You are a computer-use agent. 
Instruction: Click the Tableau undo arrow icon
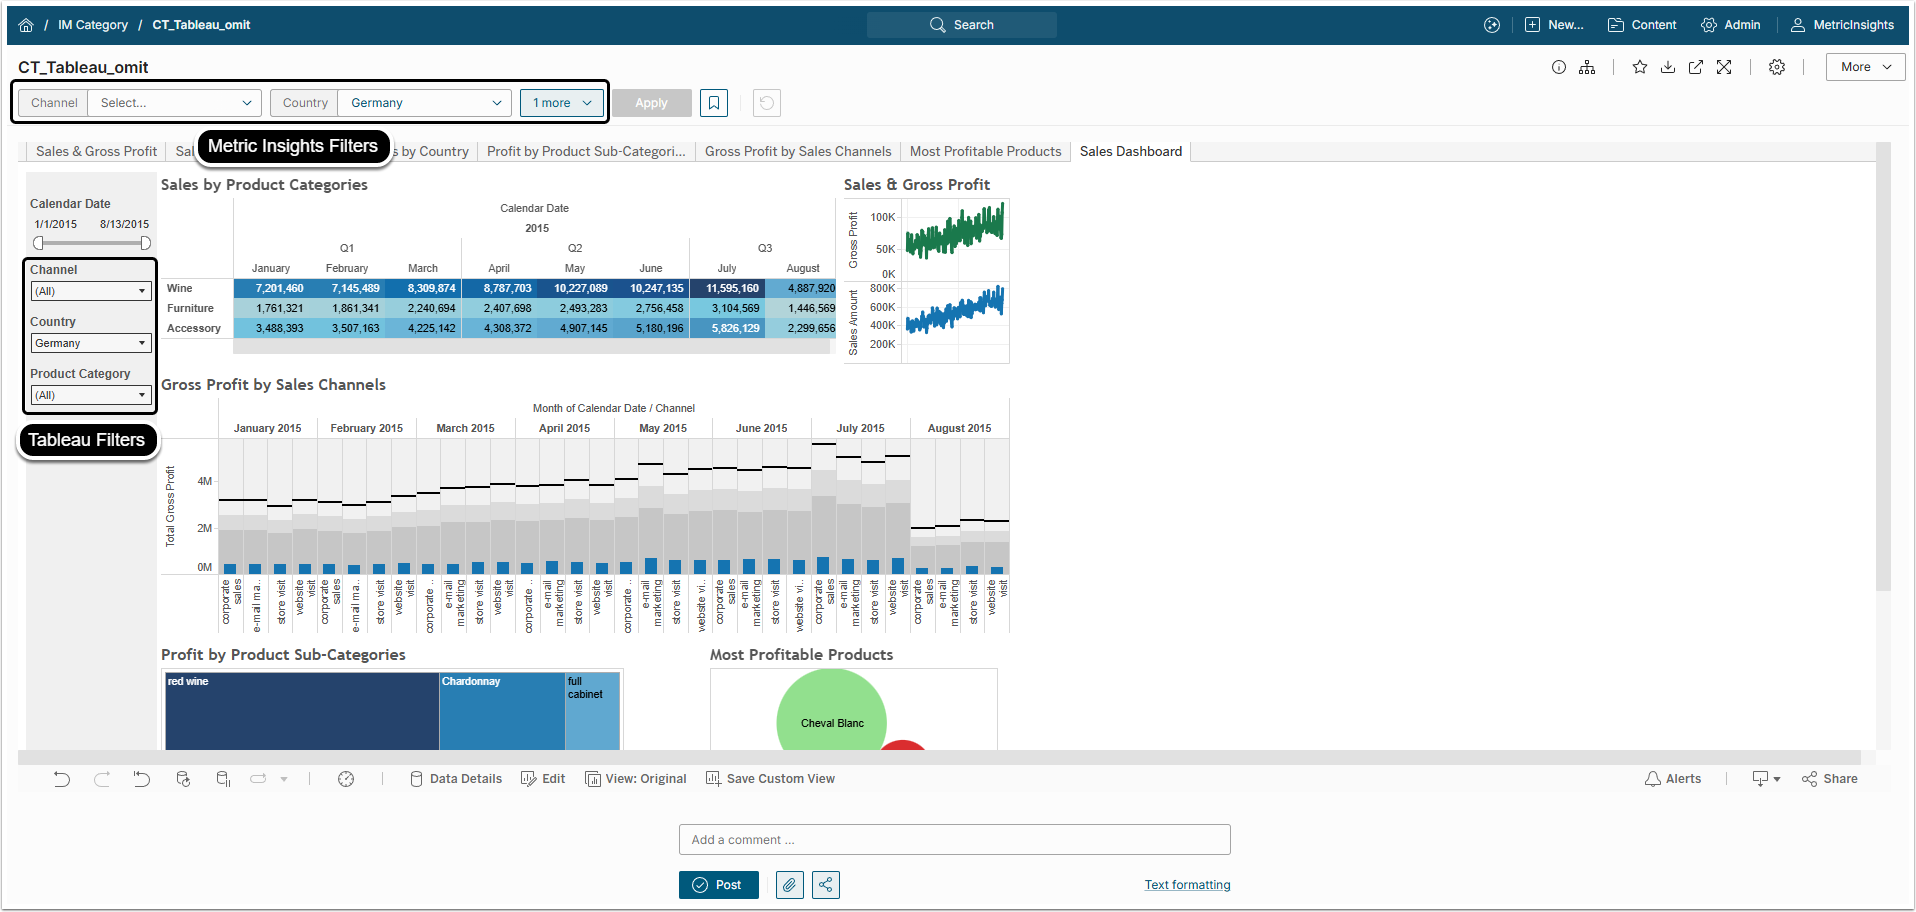[x=62, y=779]
